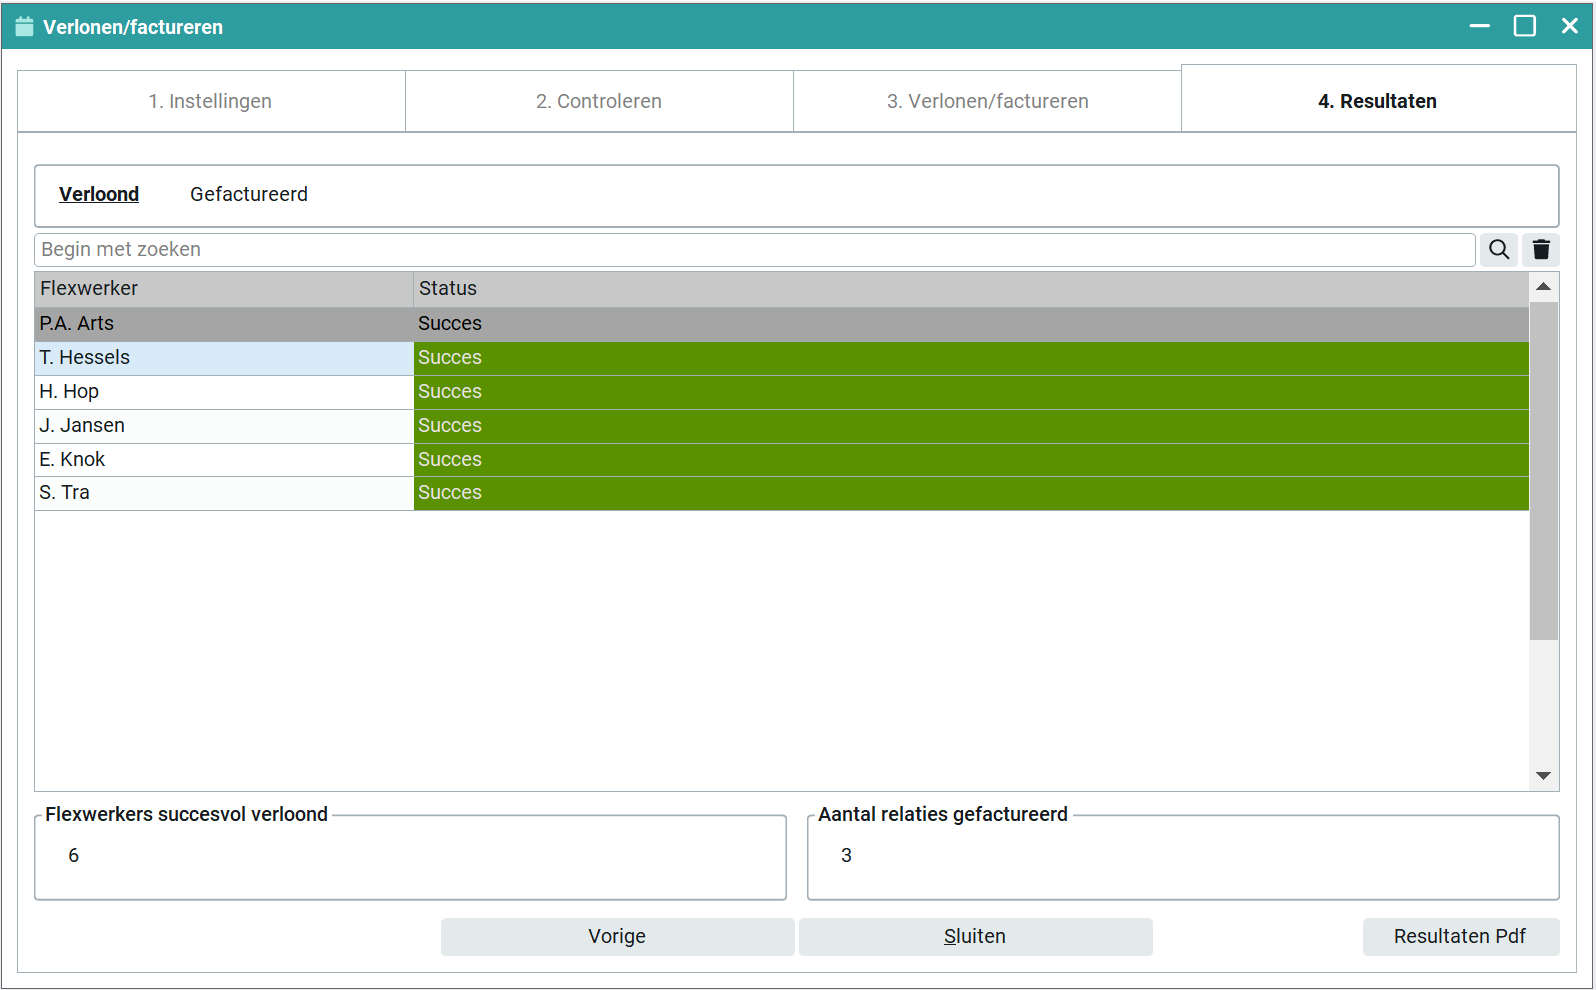The height and width of the screenshot is (990, 1596).
Task: Maximize the Verlonen/factureren window
Action: point(1524,26)
